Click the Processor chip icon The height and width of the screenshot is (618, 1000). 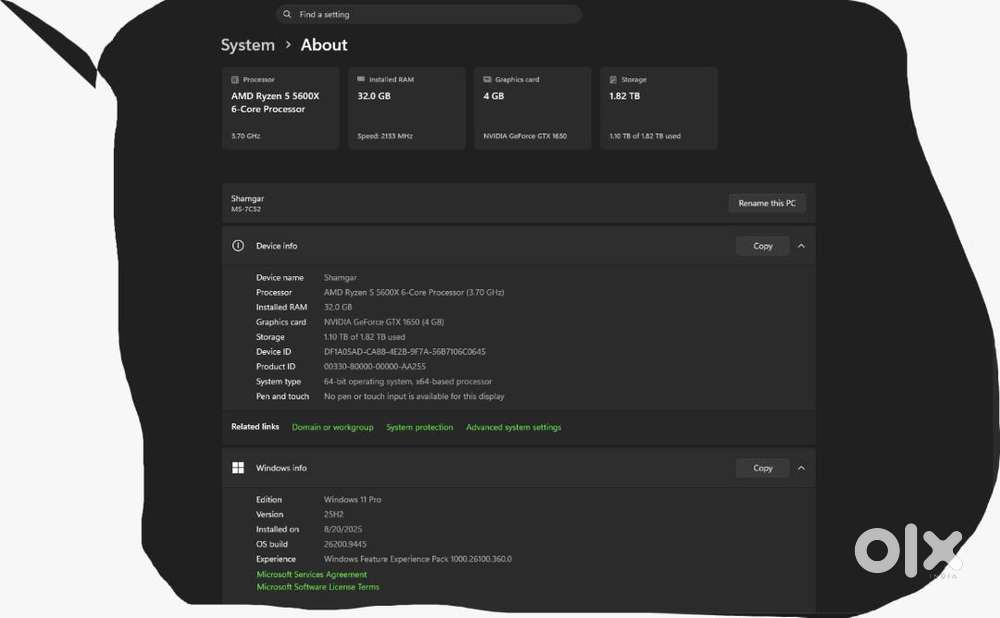pos(235,80)
